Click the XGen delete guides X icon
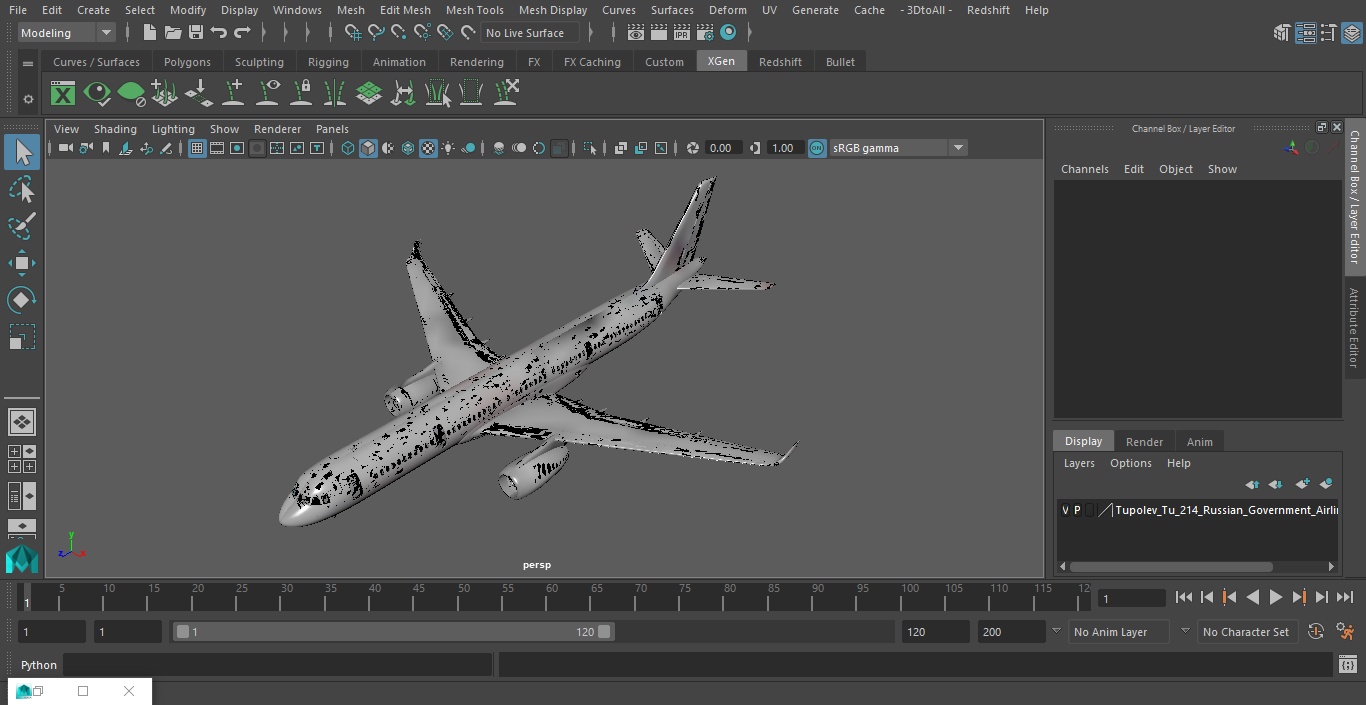The width and height of the screenshot is (1366, 705). click(506, 93)
